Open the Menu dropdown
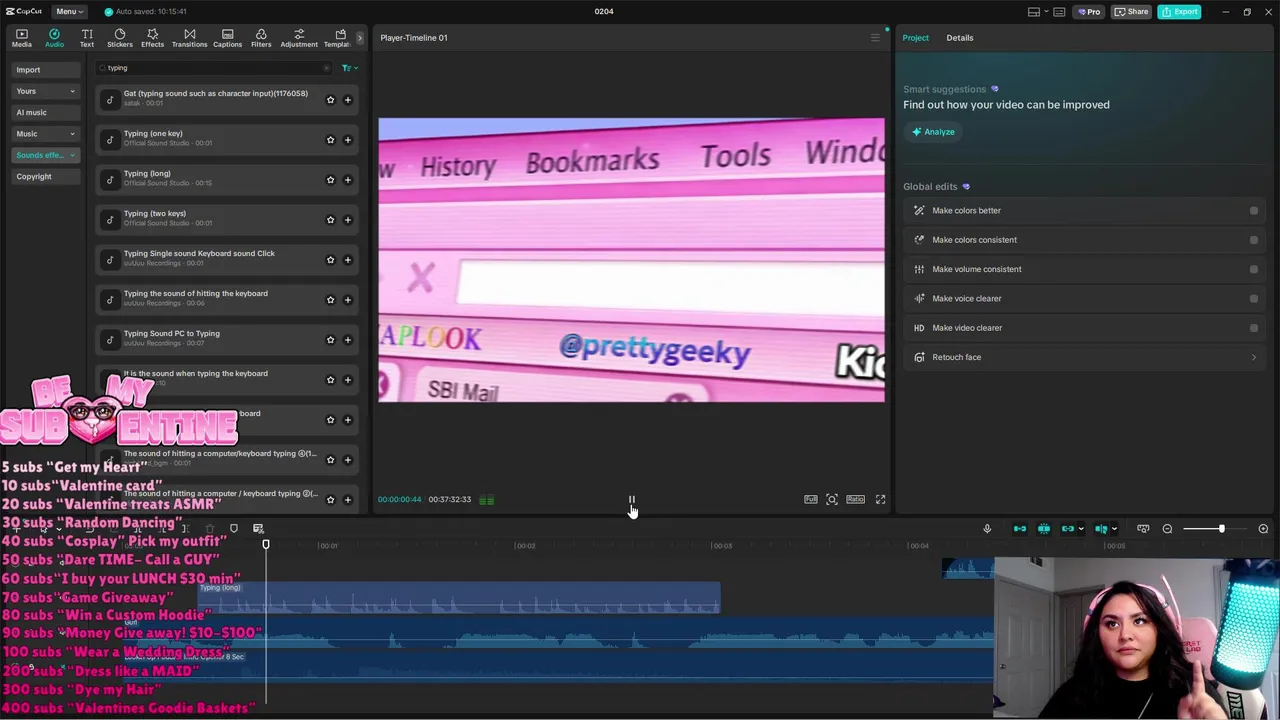Screen dimensions: 1280x720 pos(69,11)
